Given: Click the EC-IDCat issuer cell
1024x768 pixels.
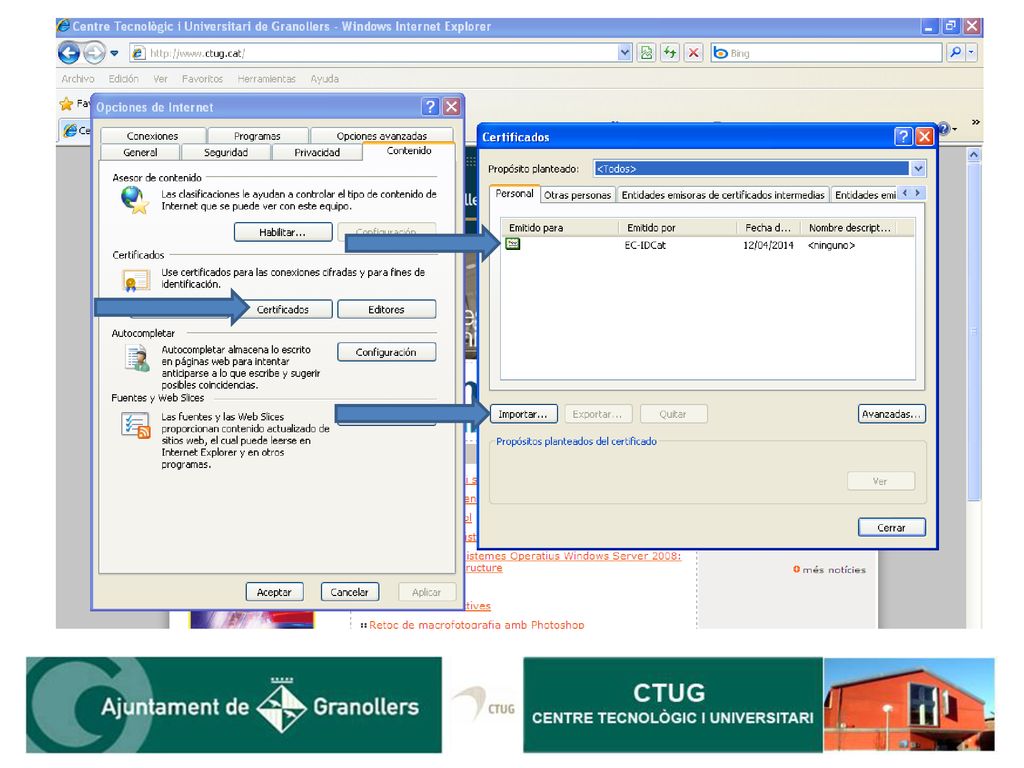Looking at the screenshot, I should 645,246.
